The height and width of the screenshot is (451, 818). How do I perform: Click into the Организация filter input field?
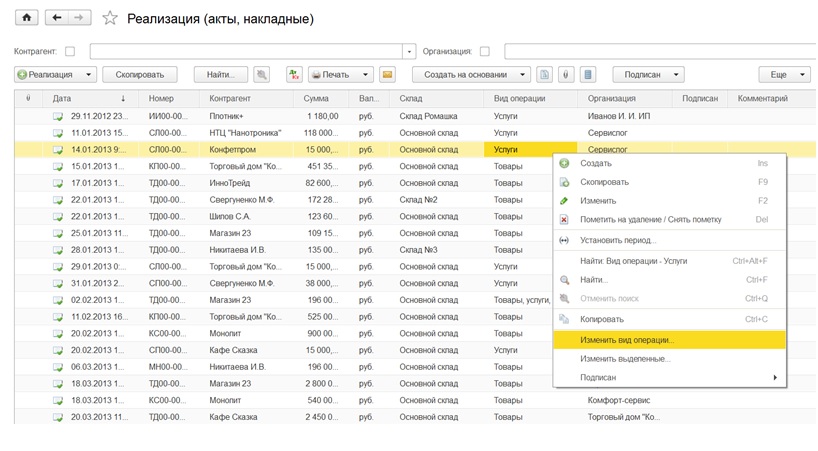[660, 51]
